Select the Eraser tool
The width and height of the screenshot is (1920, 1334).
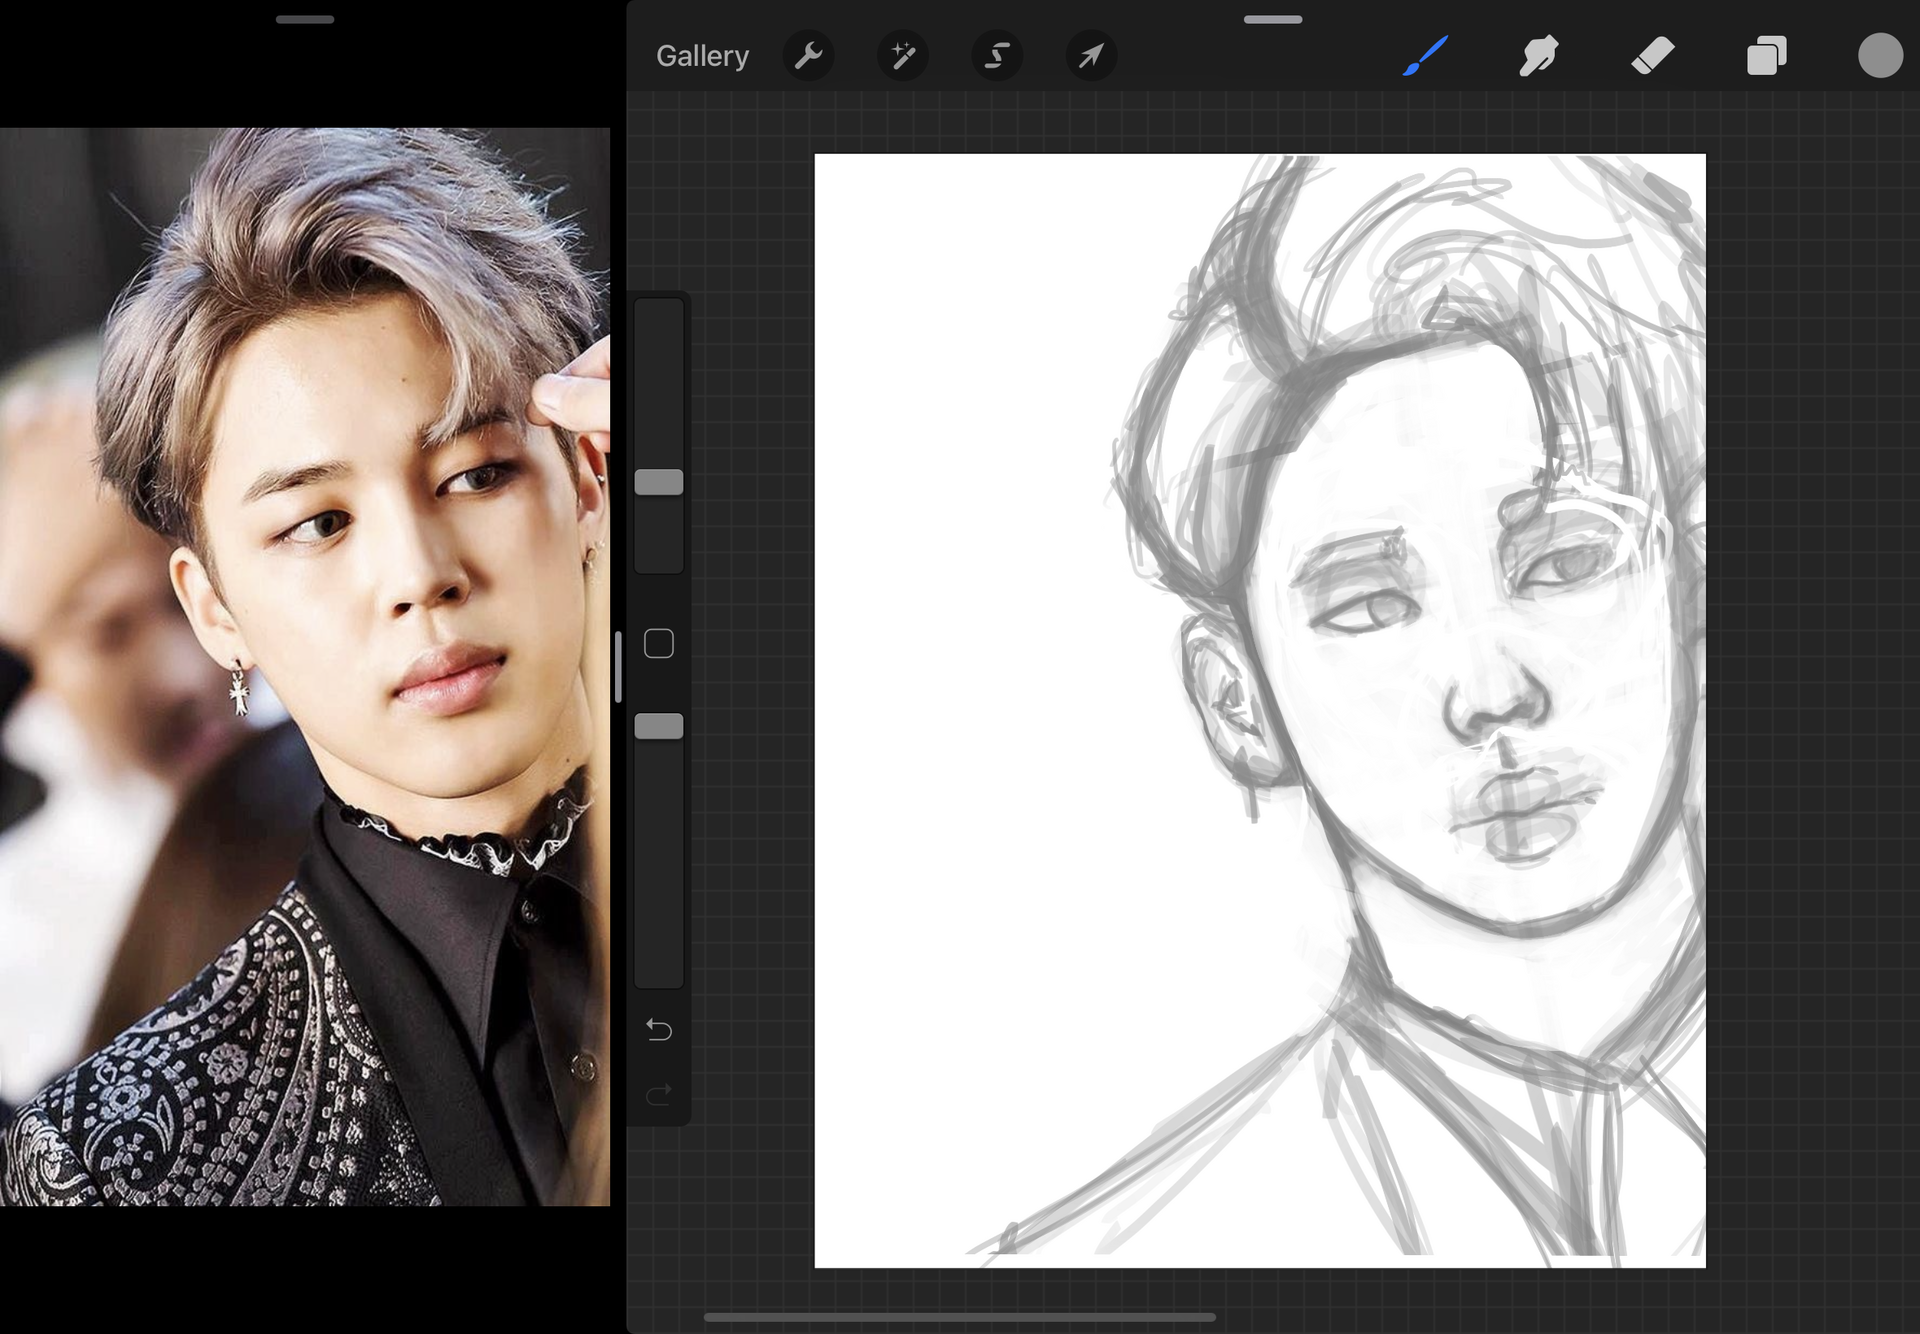pyautogui.click(x=1653, y=56)
